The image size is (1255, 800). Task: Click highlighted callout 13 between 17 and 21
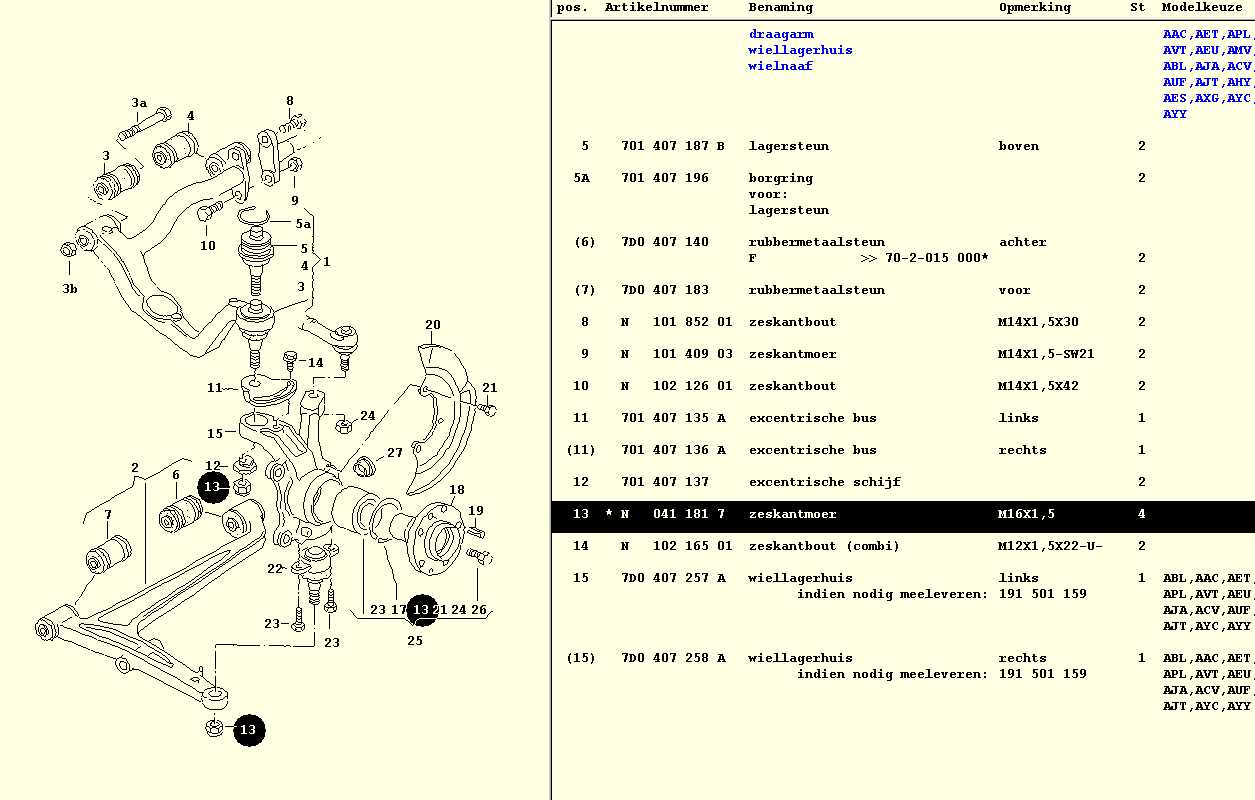[422, 609]
